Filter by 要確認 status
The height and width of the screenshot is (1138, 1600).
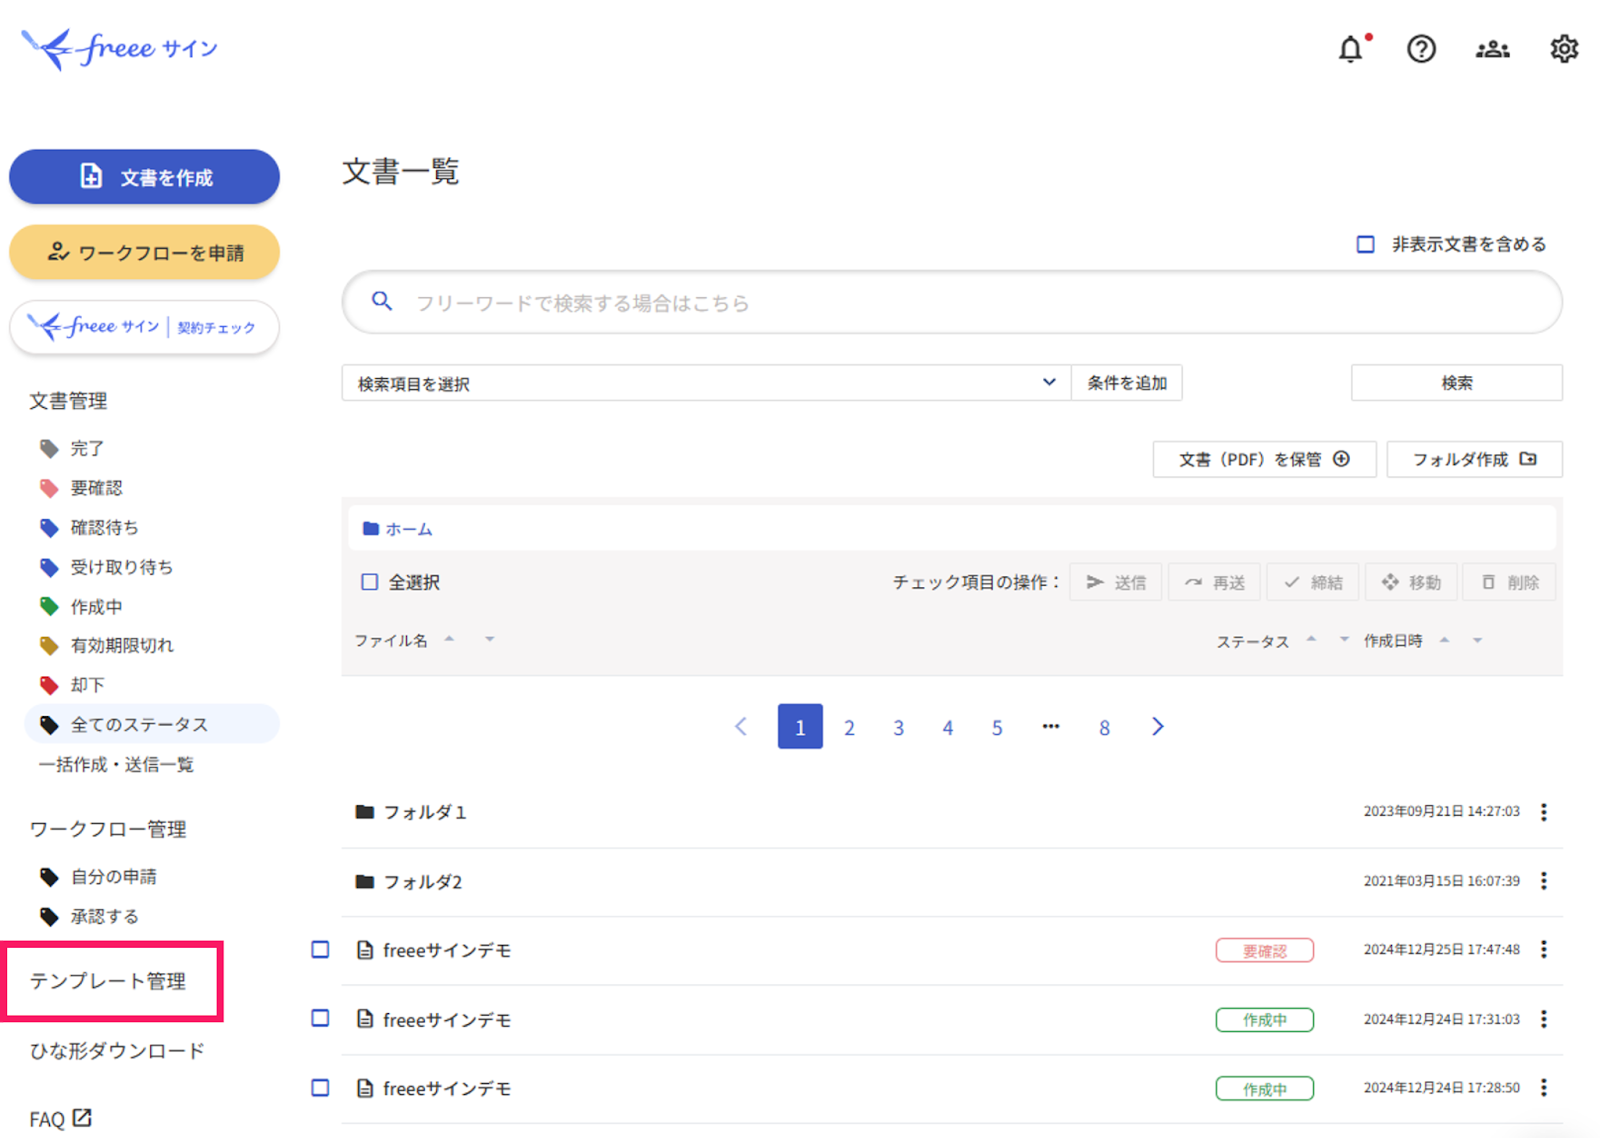coord(96,488)
